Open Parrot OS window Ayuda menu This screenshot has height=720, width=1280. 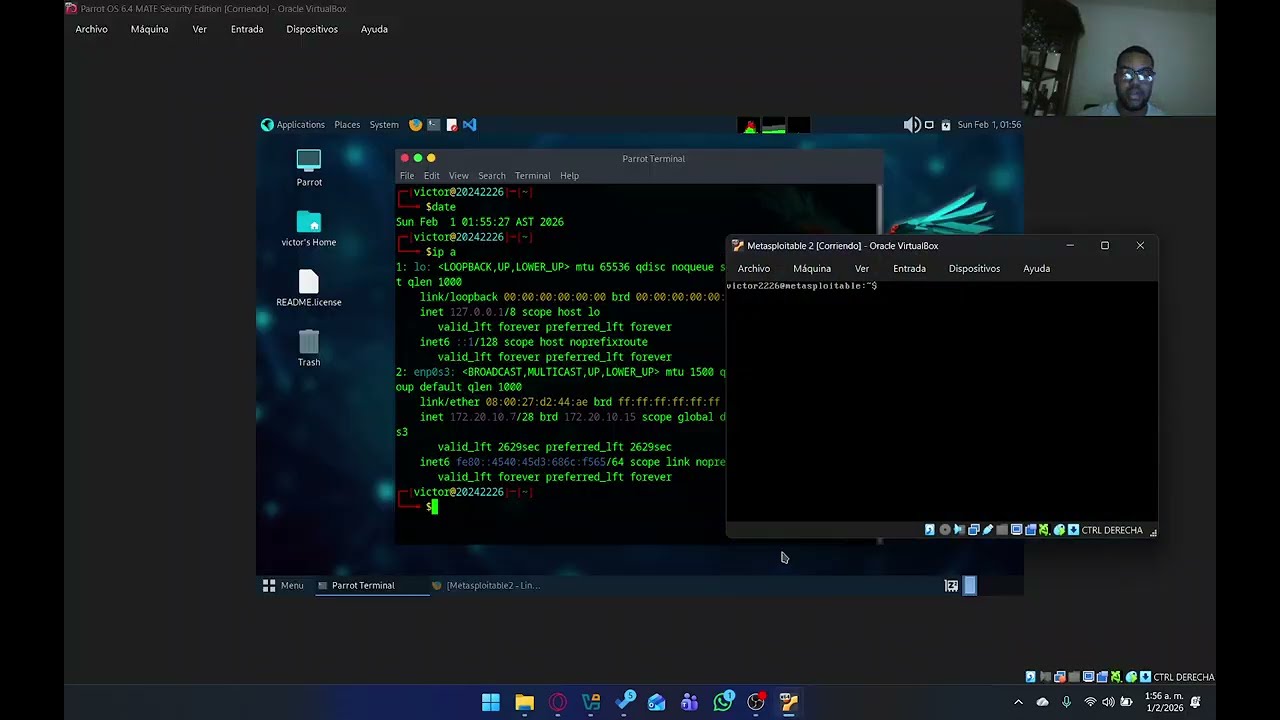[374, 29]
